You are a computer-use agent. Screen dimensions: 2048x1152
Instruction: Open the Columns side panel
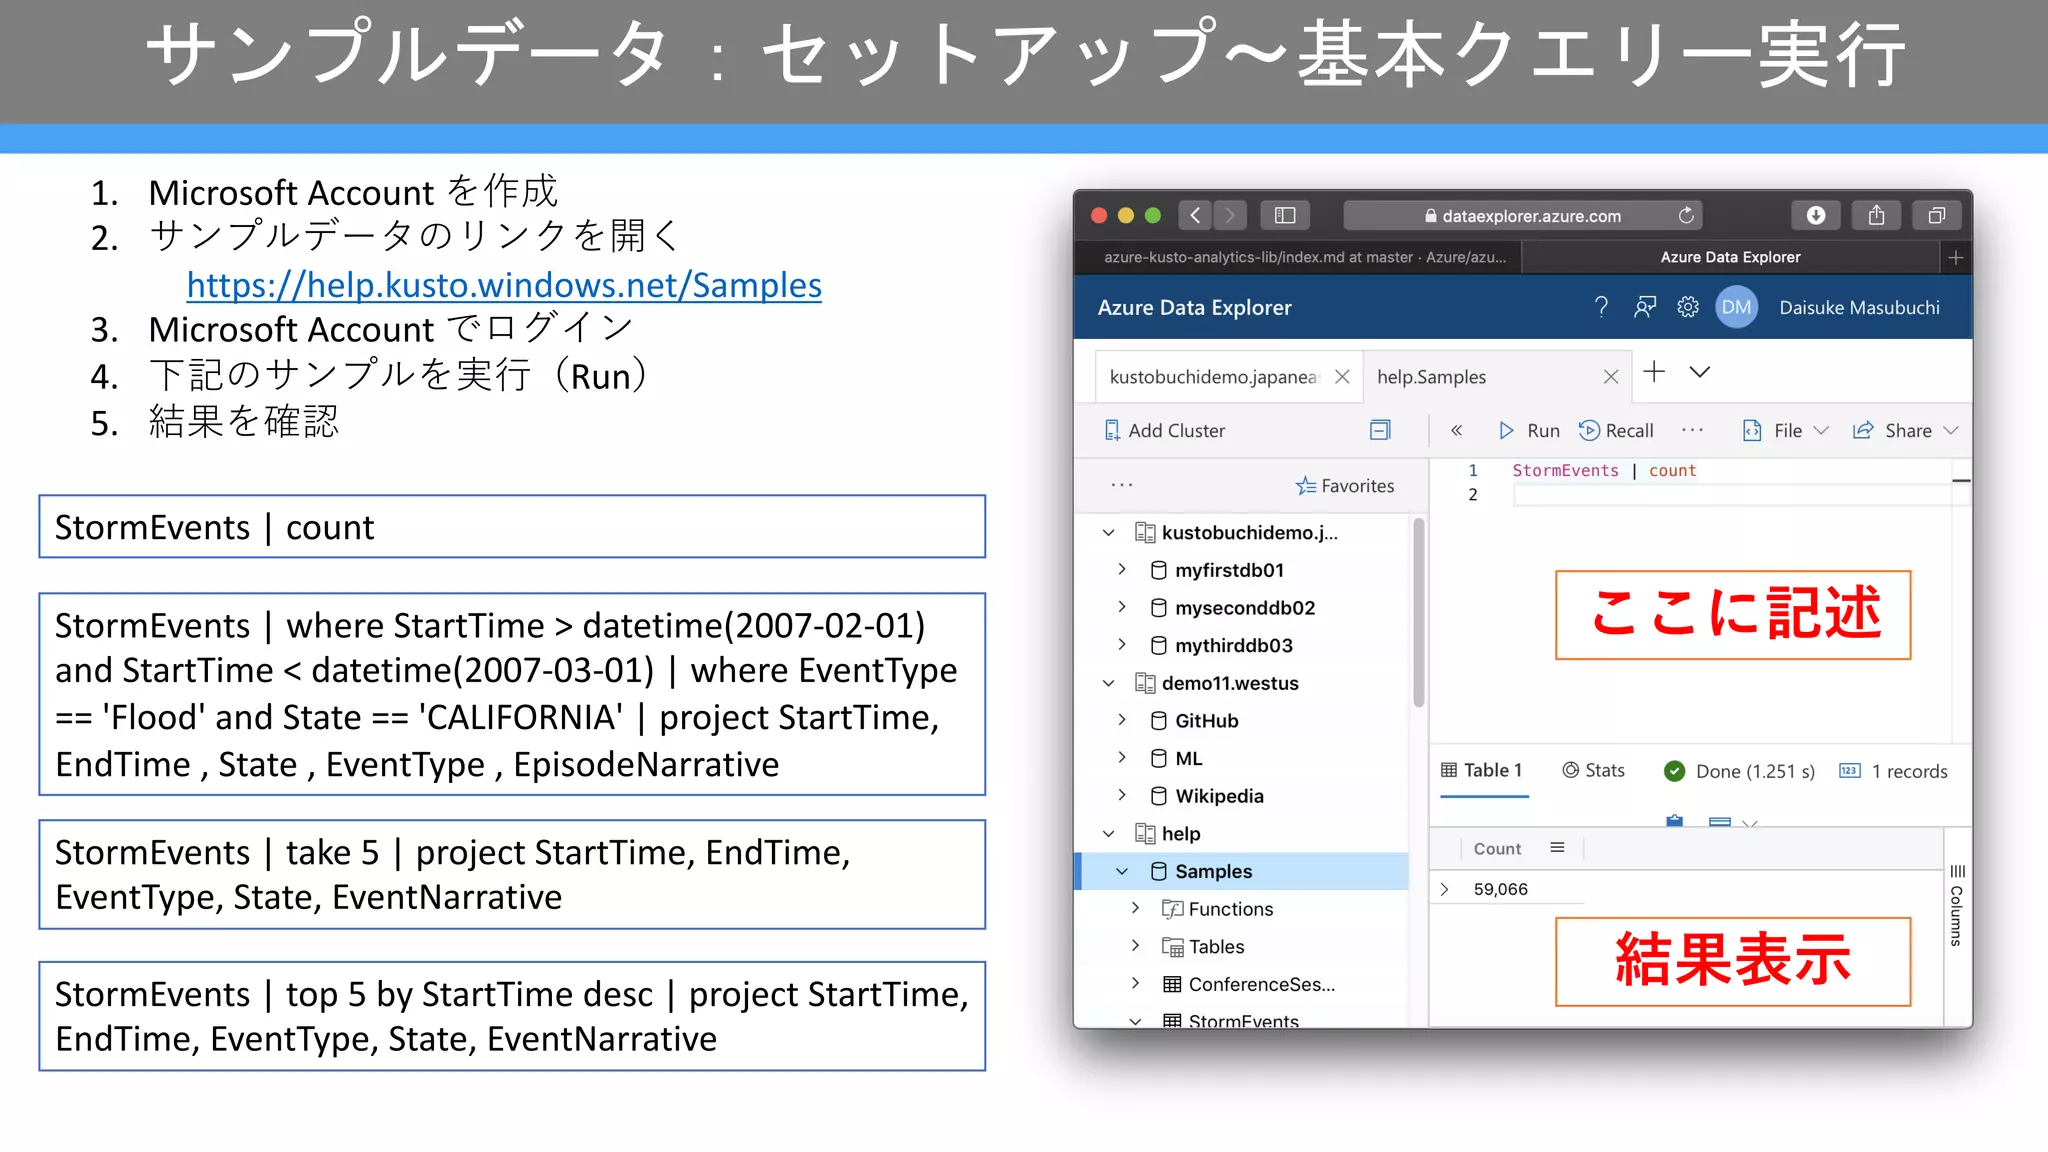click(1957, 906)
